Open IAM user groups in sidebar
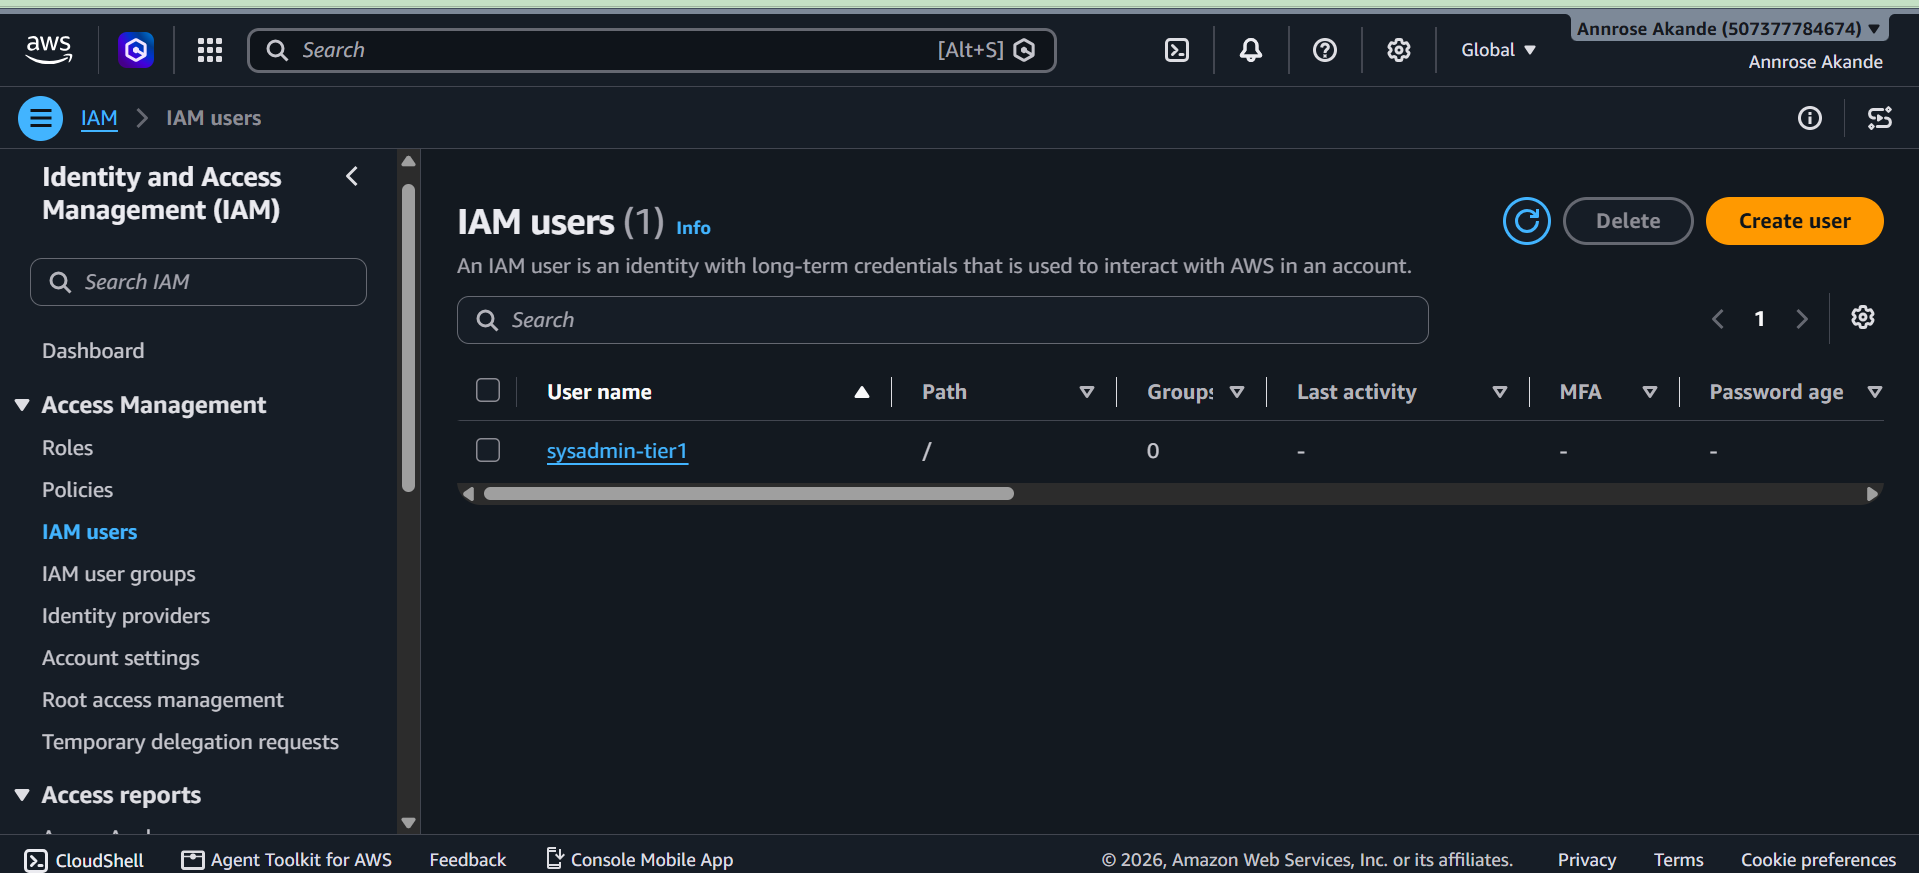 point(118,574)
